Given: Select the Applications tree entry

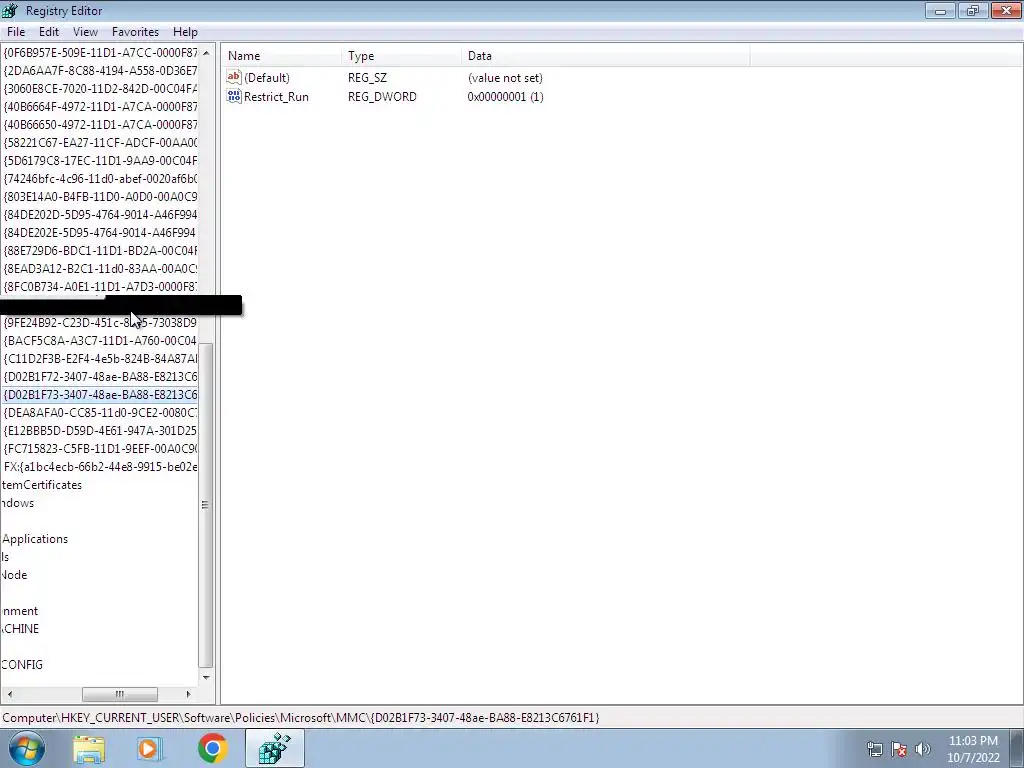Looking at the screenshot, I should 35,539.
